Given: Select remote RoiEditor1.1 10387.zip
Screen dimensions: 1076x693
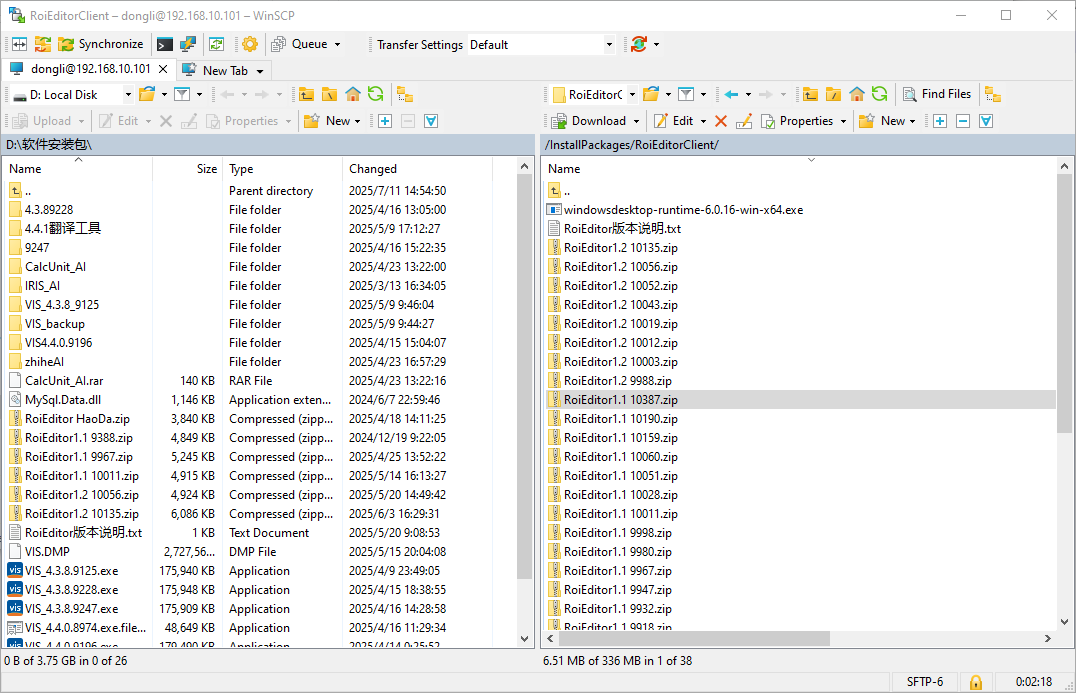Looking at the screenshot, I should pyautogui.click(x=620, y=400).
